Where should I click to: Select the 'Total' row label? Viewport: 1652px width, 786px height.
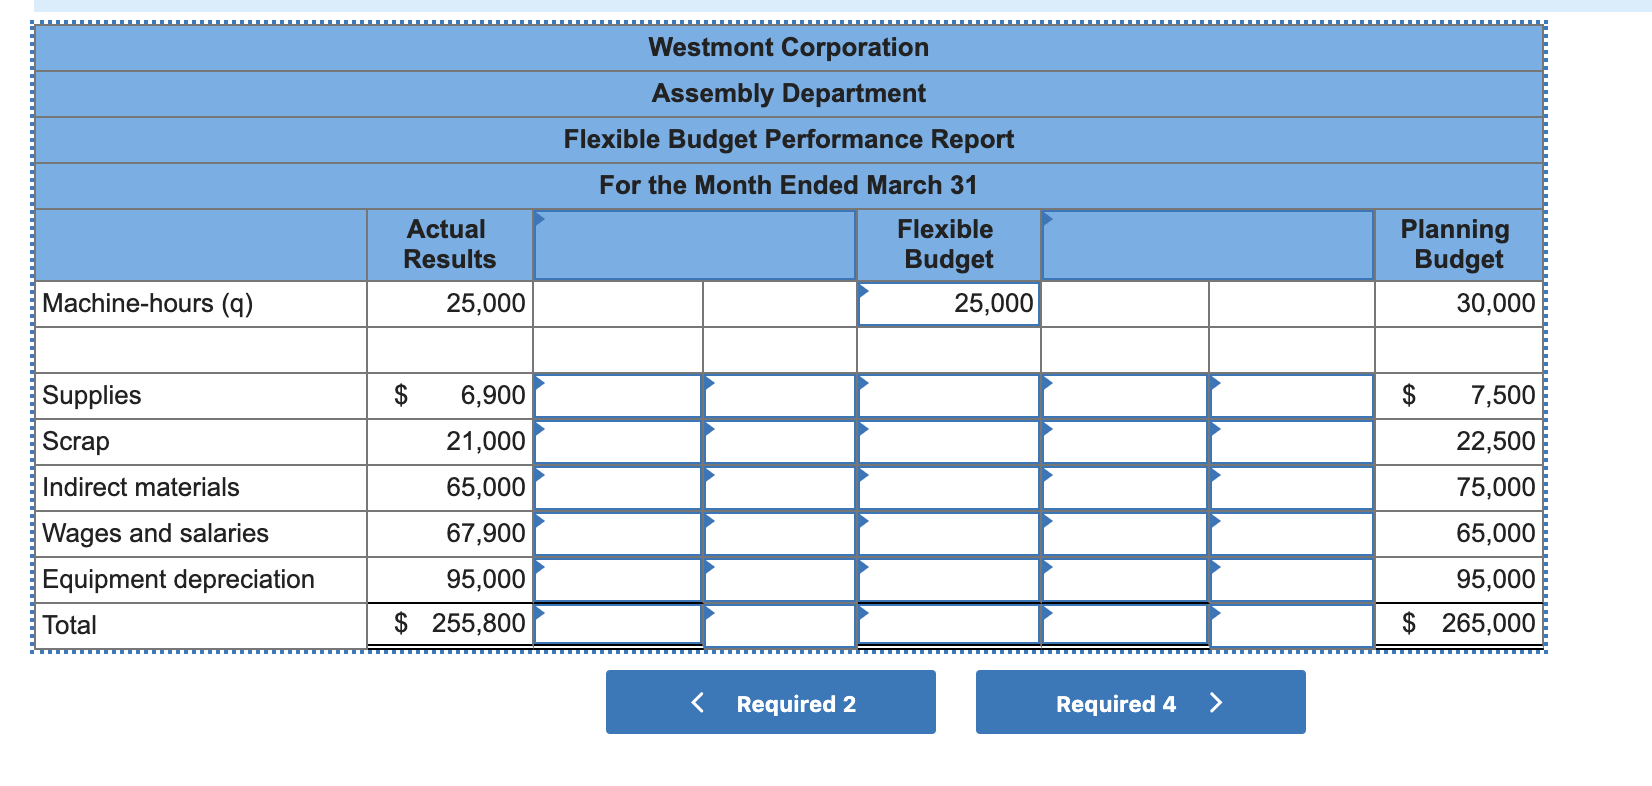pos(70,625)
